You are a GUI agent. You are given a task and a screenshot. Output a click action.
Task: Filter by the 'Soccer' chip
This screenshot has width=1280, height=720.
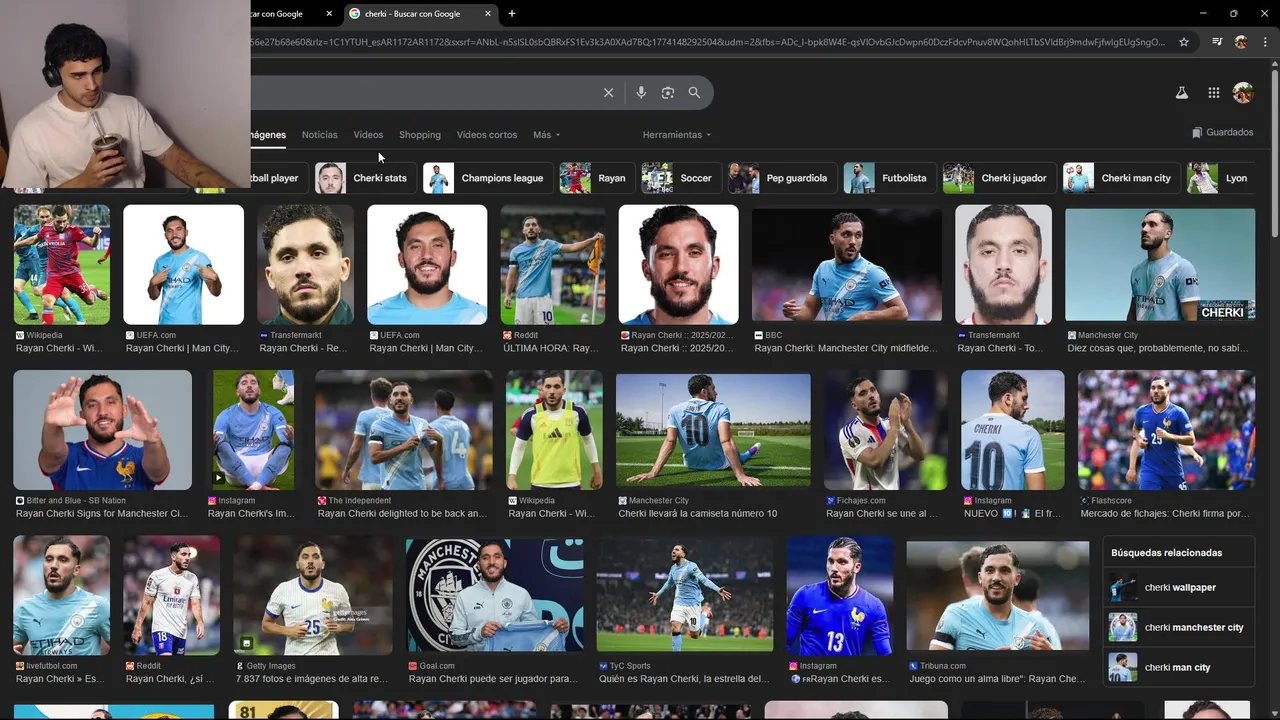point(680,178)
